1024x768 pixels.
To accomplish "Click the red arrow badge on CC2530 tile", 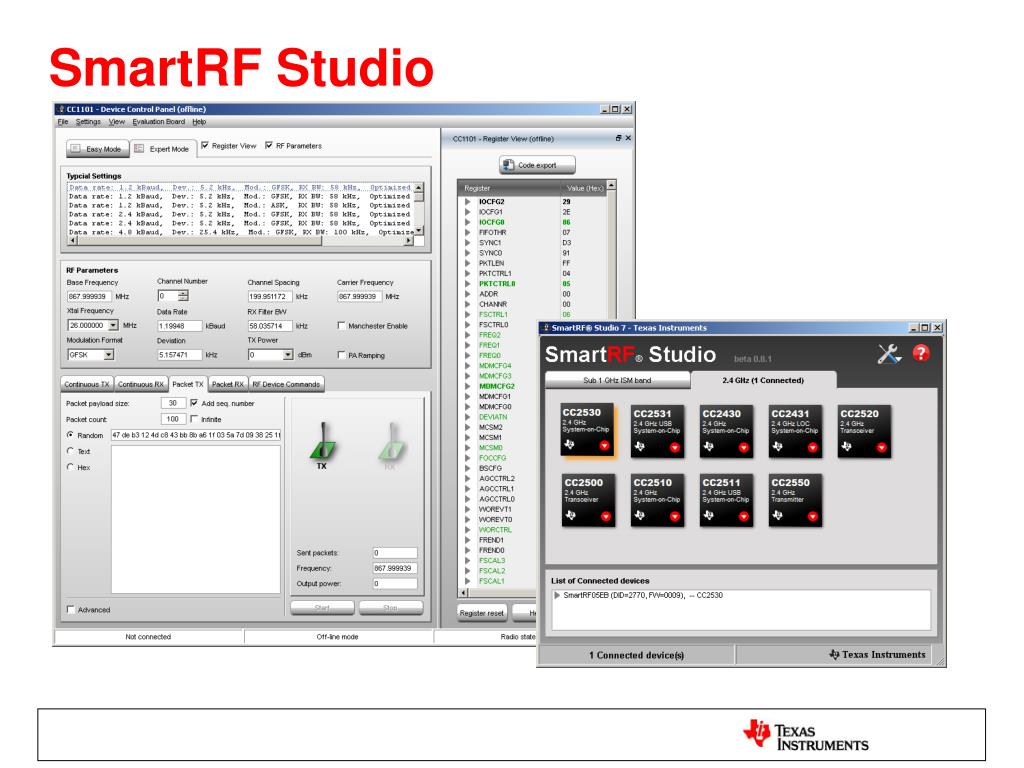I will pos(604,445).
